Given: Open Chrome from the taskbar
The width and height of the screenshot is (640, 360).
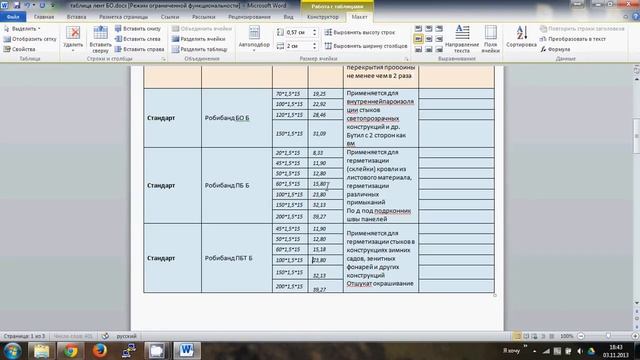Looking at the screenshot, I should (x=70, y=351).
